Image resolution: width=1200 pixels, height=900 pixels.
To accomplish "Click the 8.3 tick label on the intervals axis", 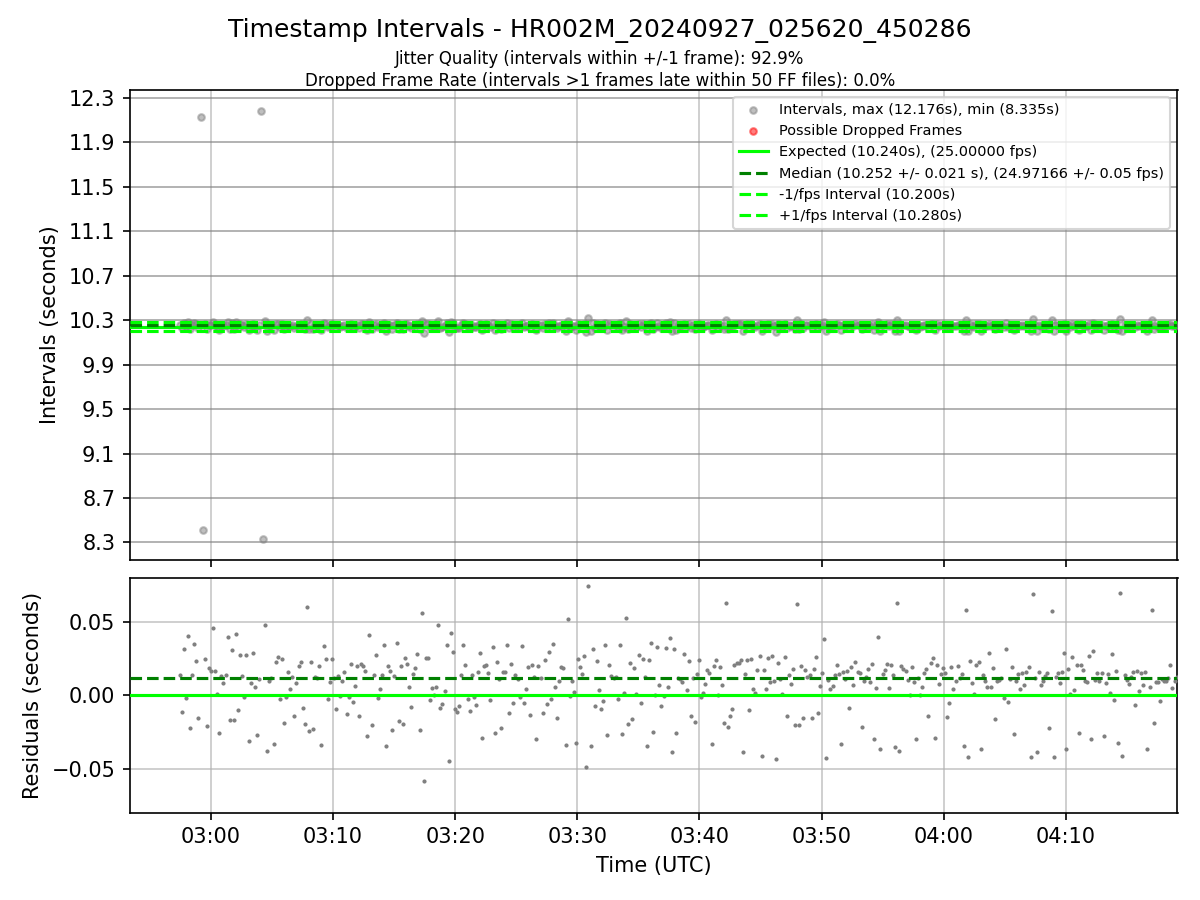I will (x=101, y=543).
